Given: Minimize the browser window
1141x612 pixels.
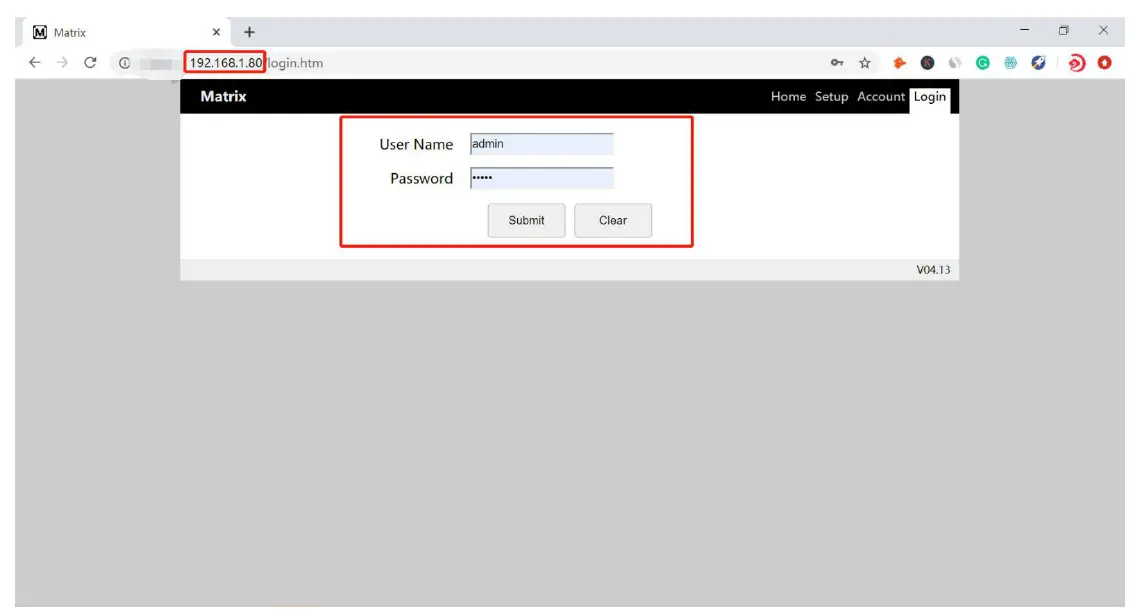Looking at the screenshot, I should [1025, 31].
